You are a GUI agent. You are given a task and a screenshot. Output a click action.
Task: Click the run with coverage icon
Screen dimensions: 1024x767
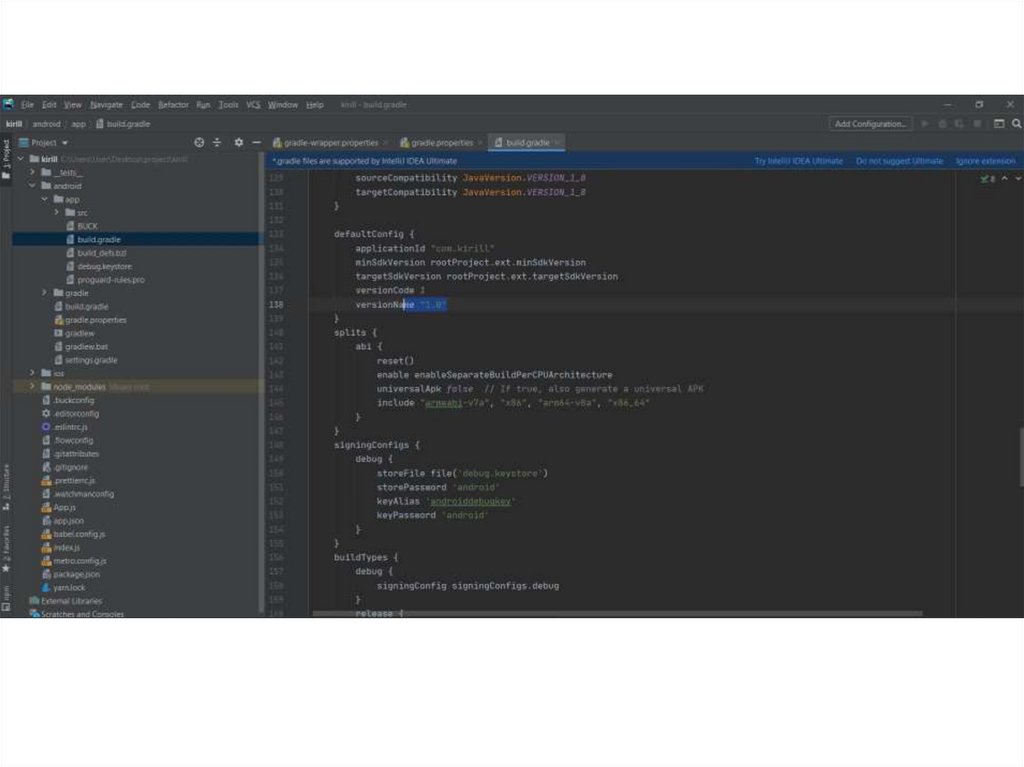tap(959, 123)
